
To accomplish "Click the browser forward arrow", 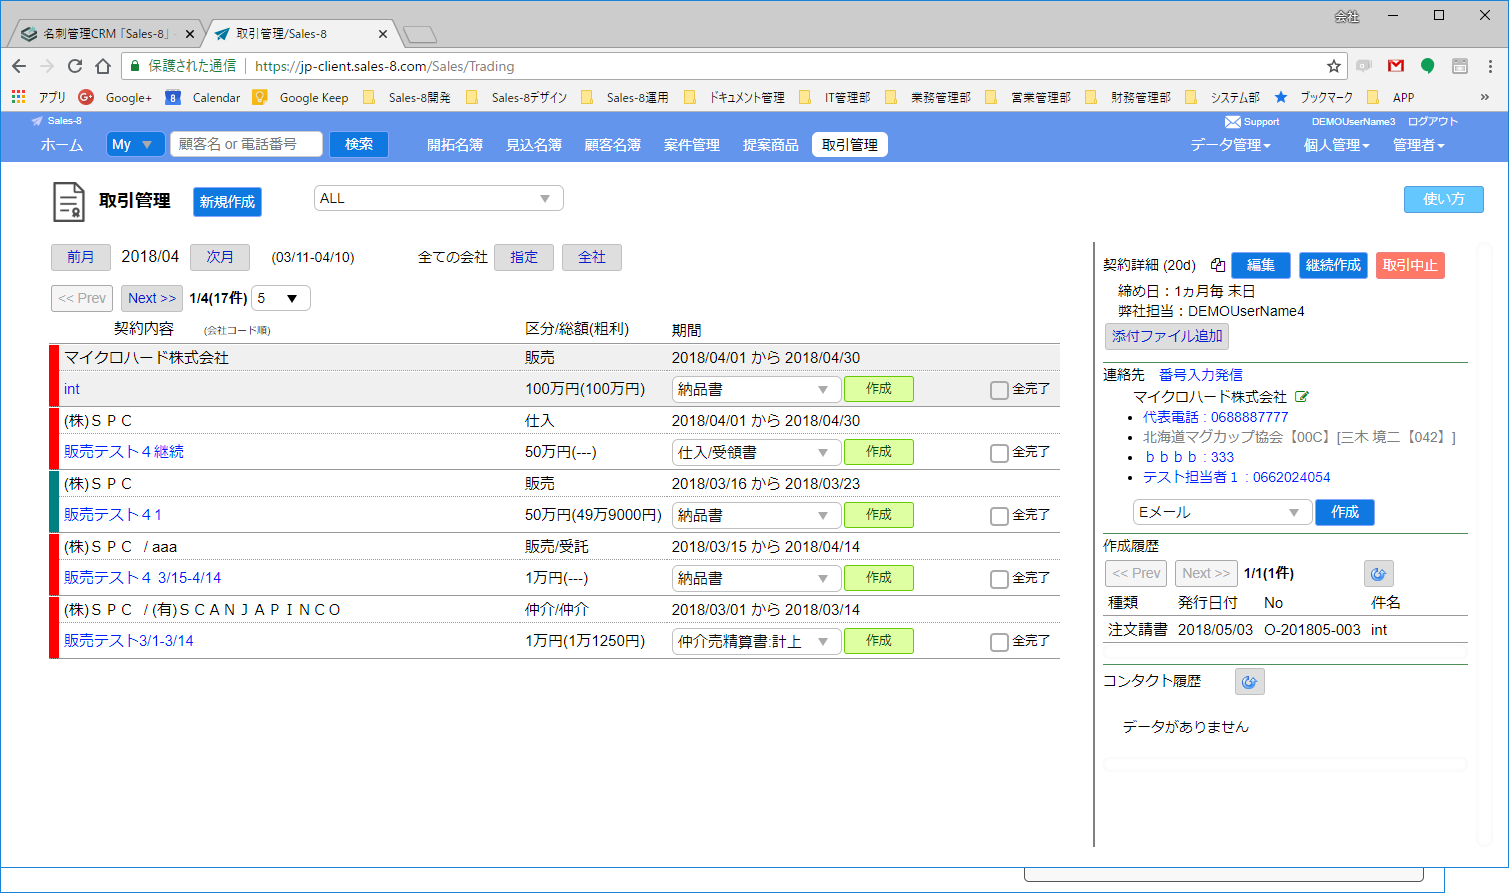I will (47, 66).
